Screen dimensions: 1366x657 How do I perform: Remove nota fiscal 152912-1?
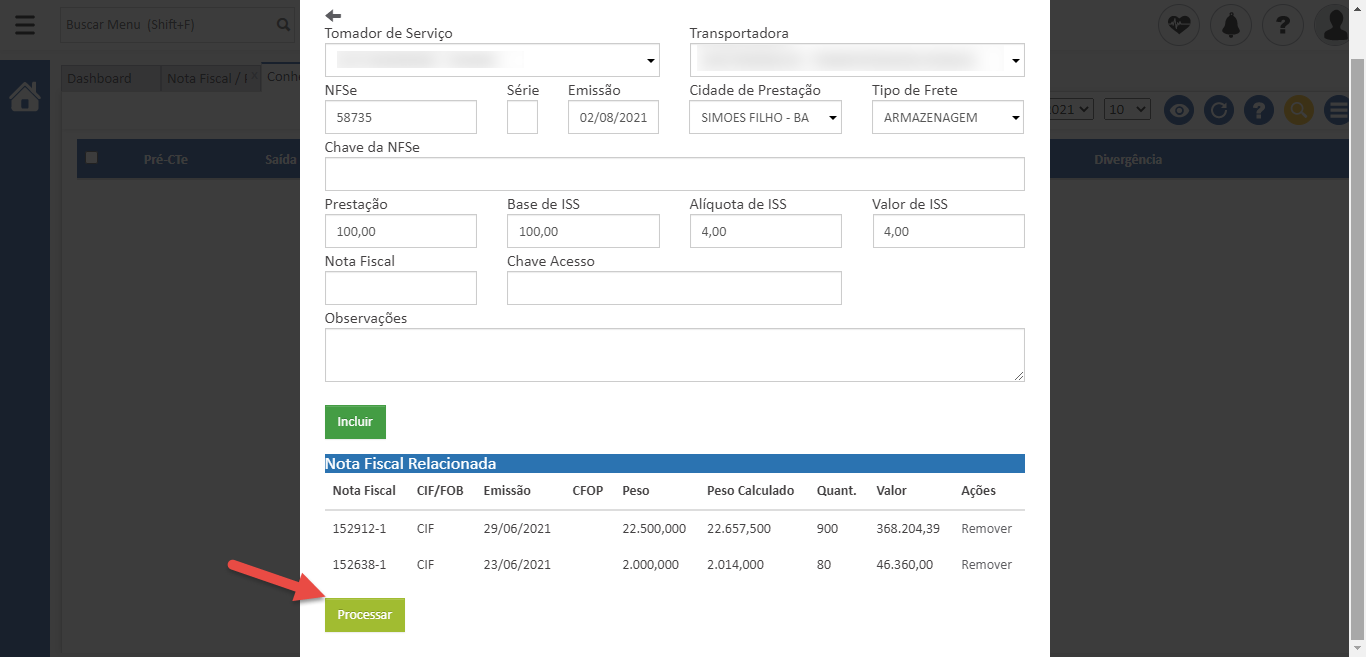(x=986, y=529)
